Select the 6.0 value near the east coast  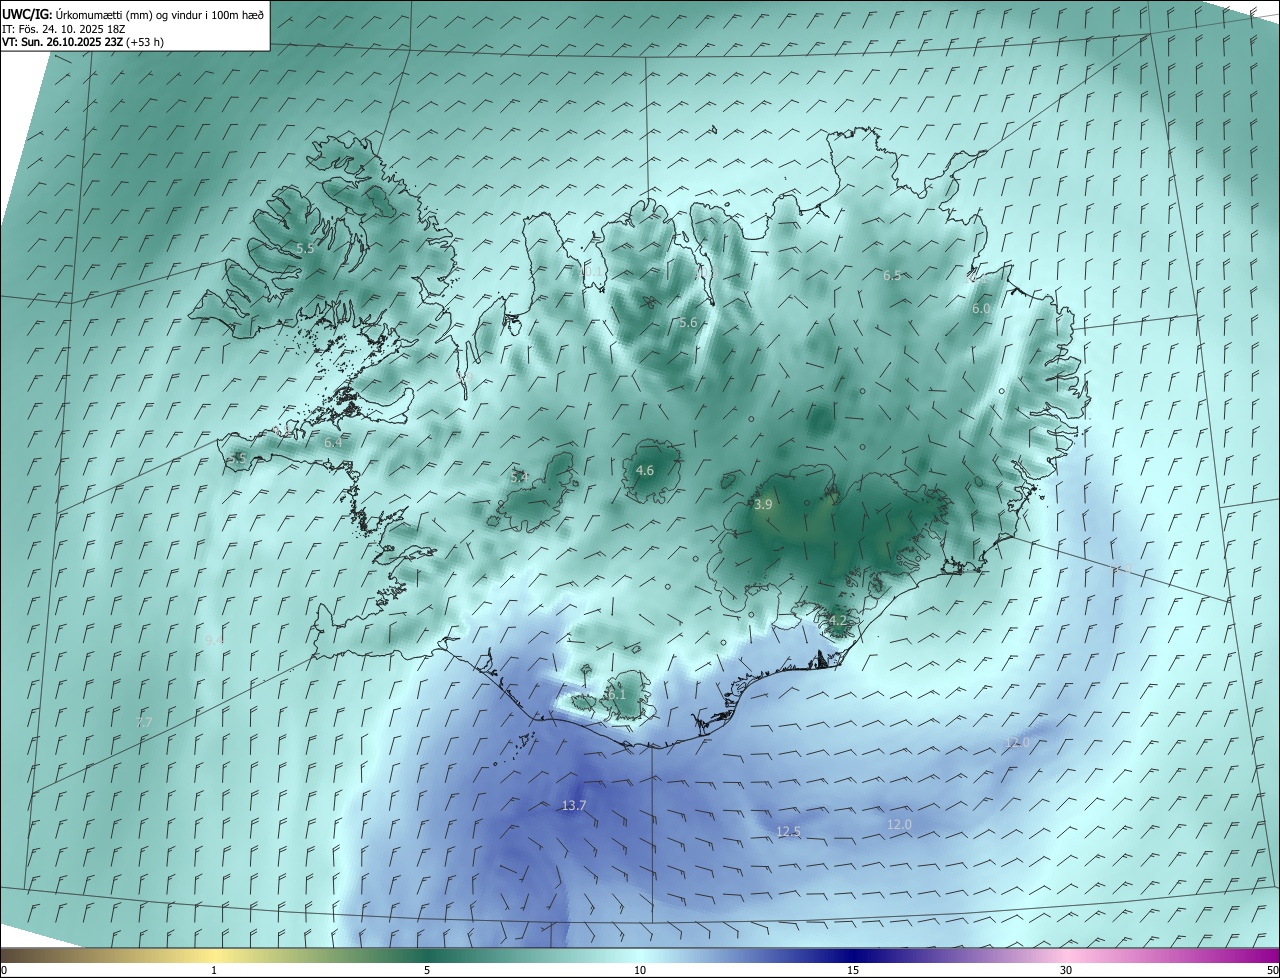(x=981, y=310)
